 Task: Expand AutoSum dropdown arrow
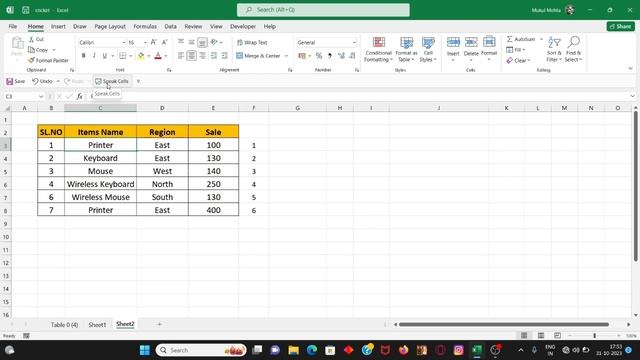tap(541, 39)
